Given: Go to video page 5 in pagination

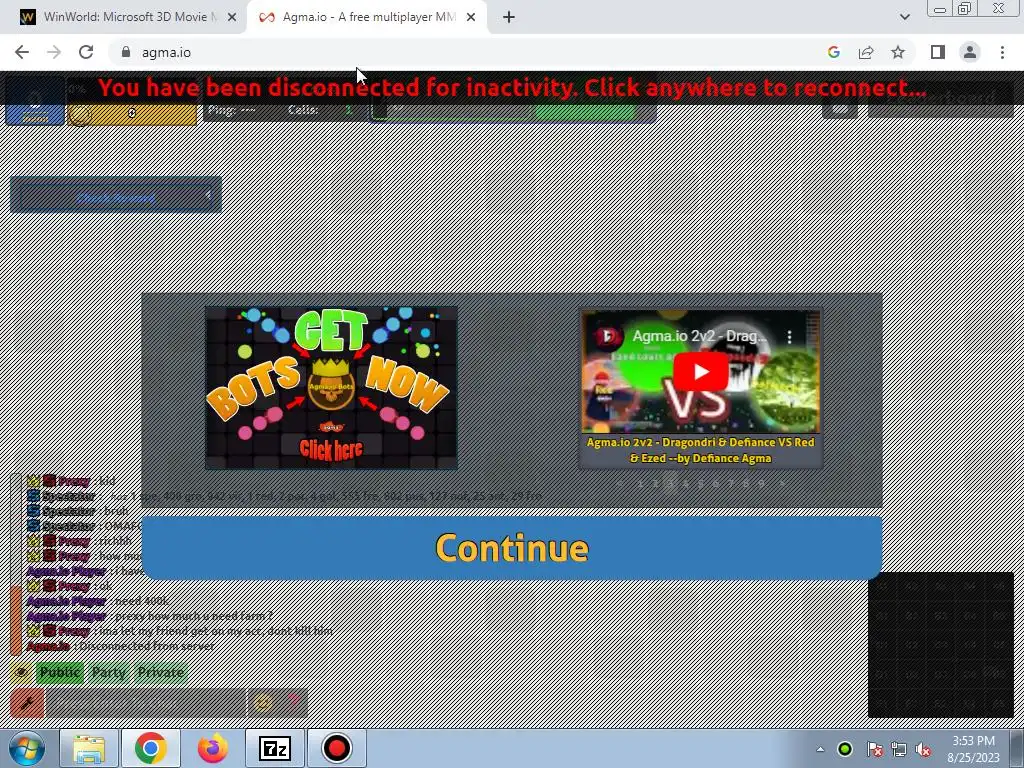Looking at the screenshot, I should pos(701,483).
